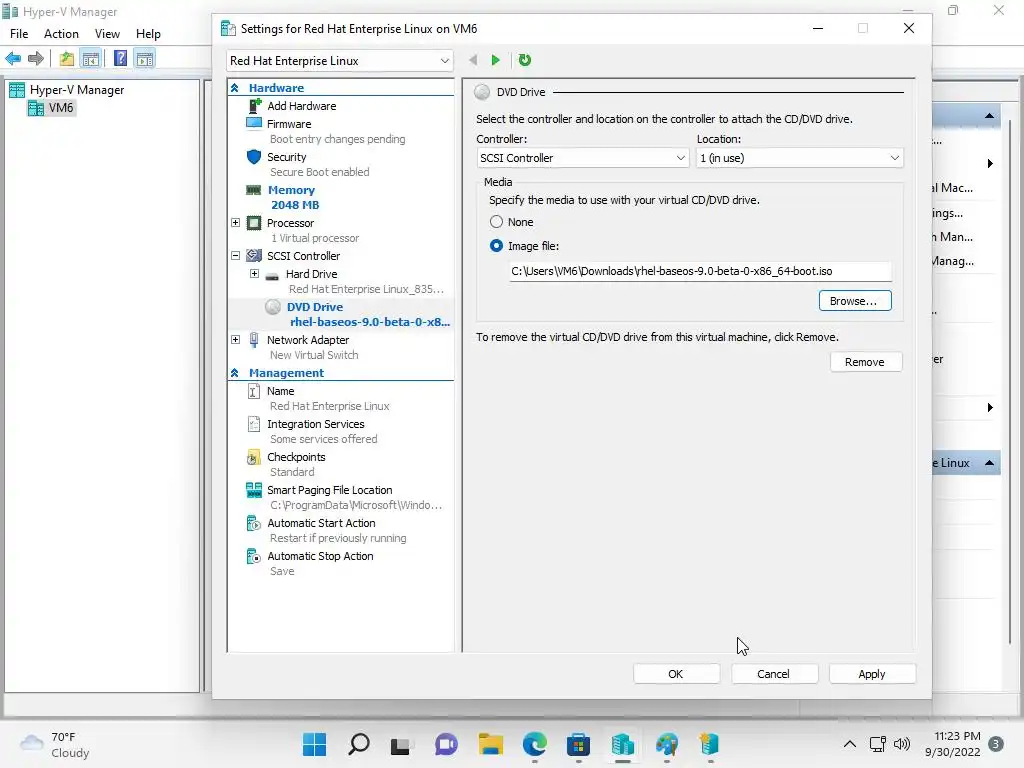This screenshot has height=768, width=1024.
Task: Click the Network Adapter icon
Action: point(254,340)
